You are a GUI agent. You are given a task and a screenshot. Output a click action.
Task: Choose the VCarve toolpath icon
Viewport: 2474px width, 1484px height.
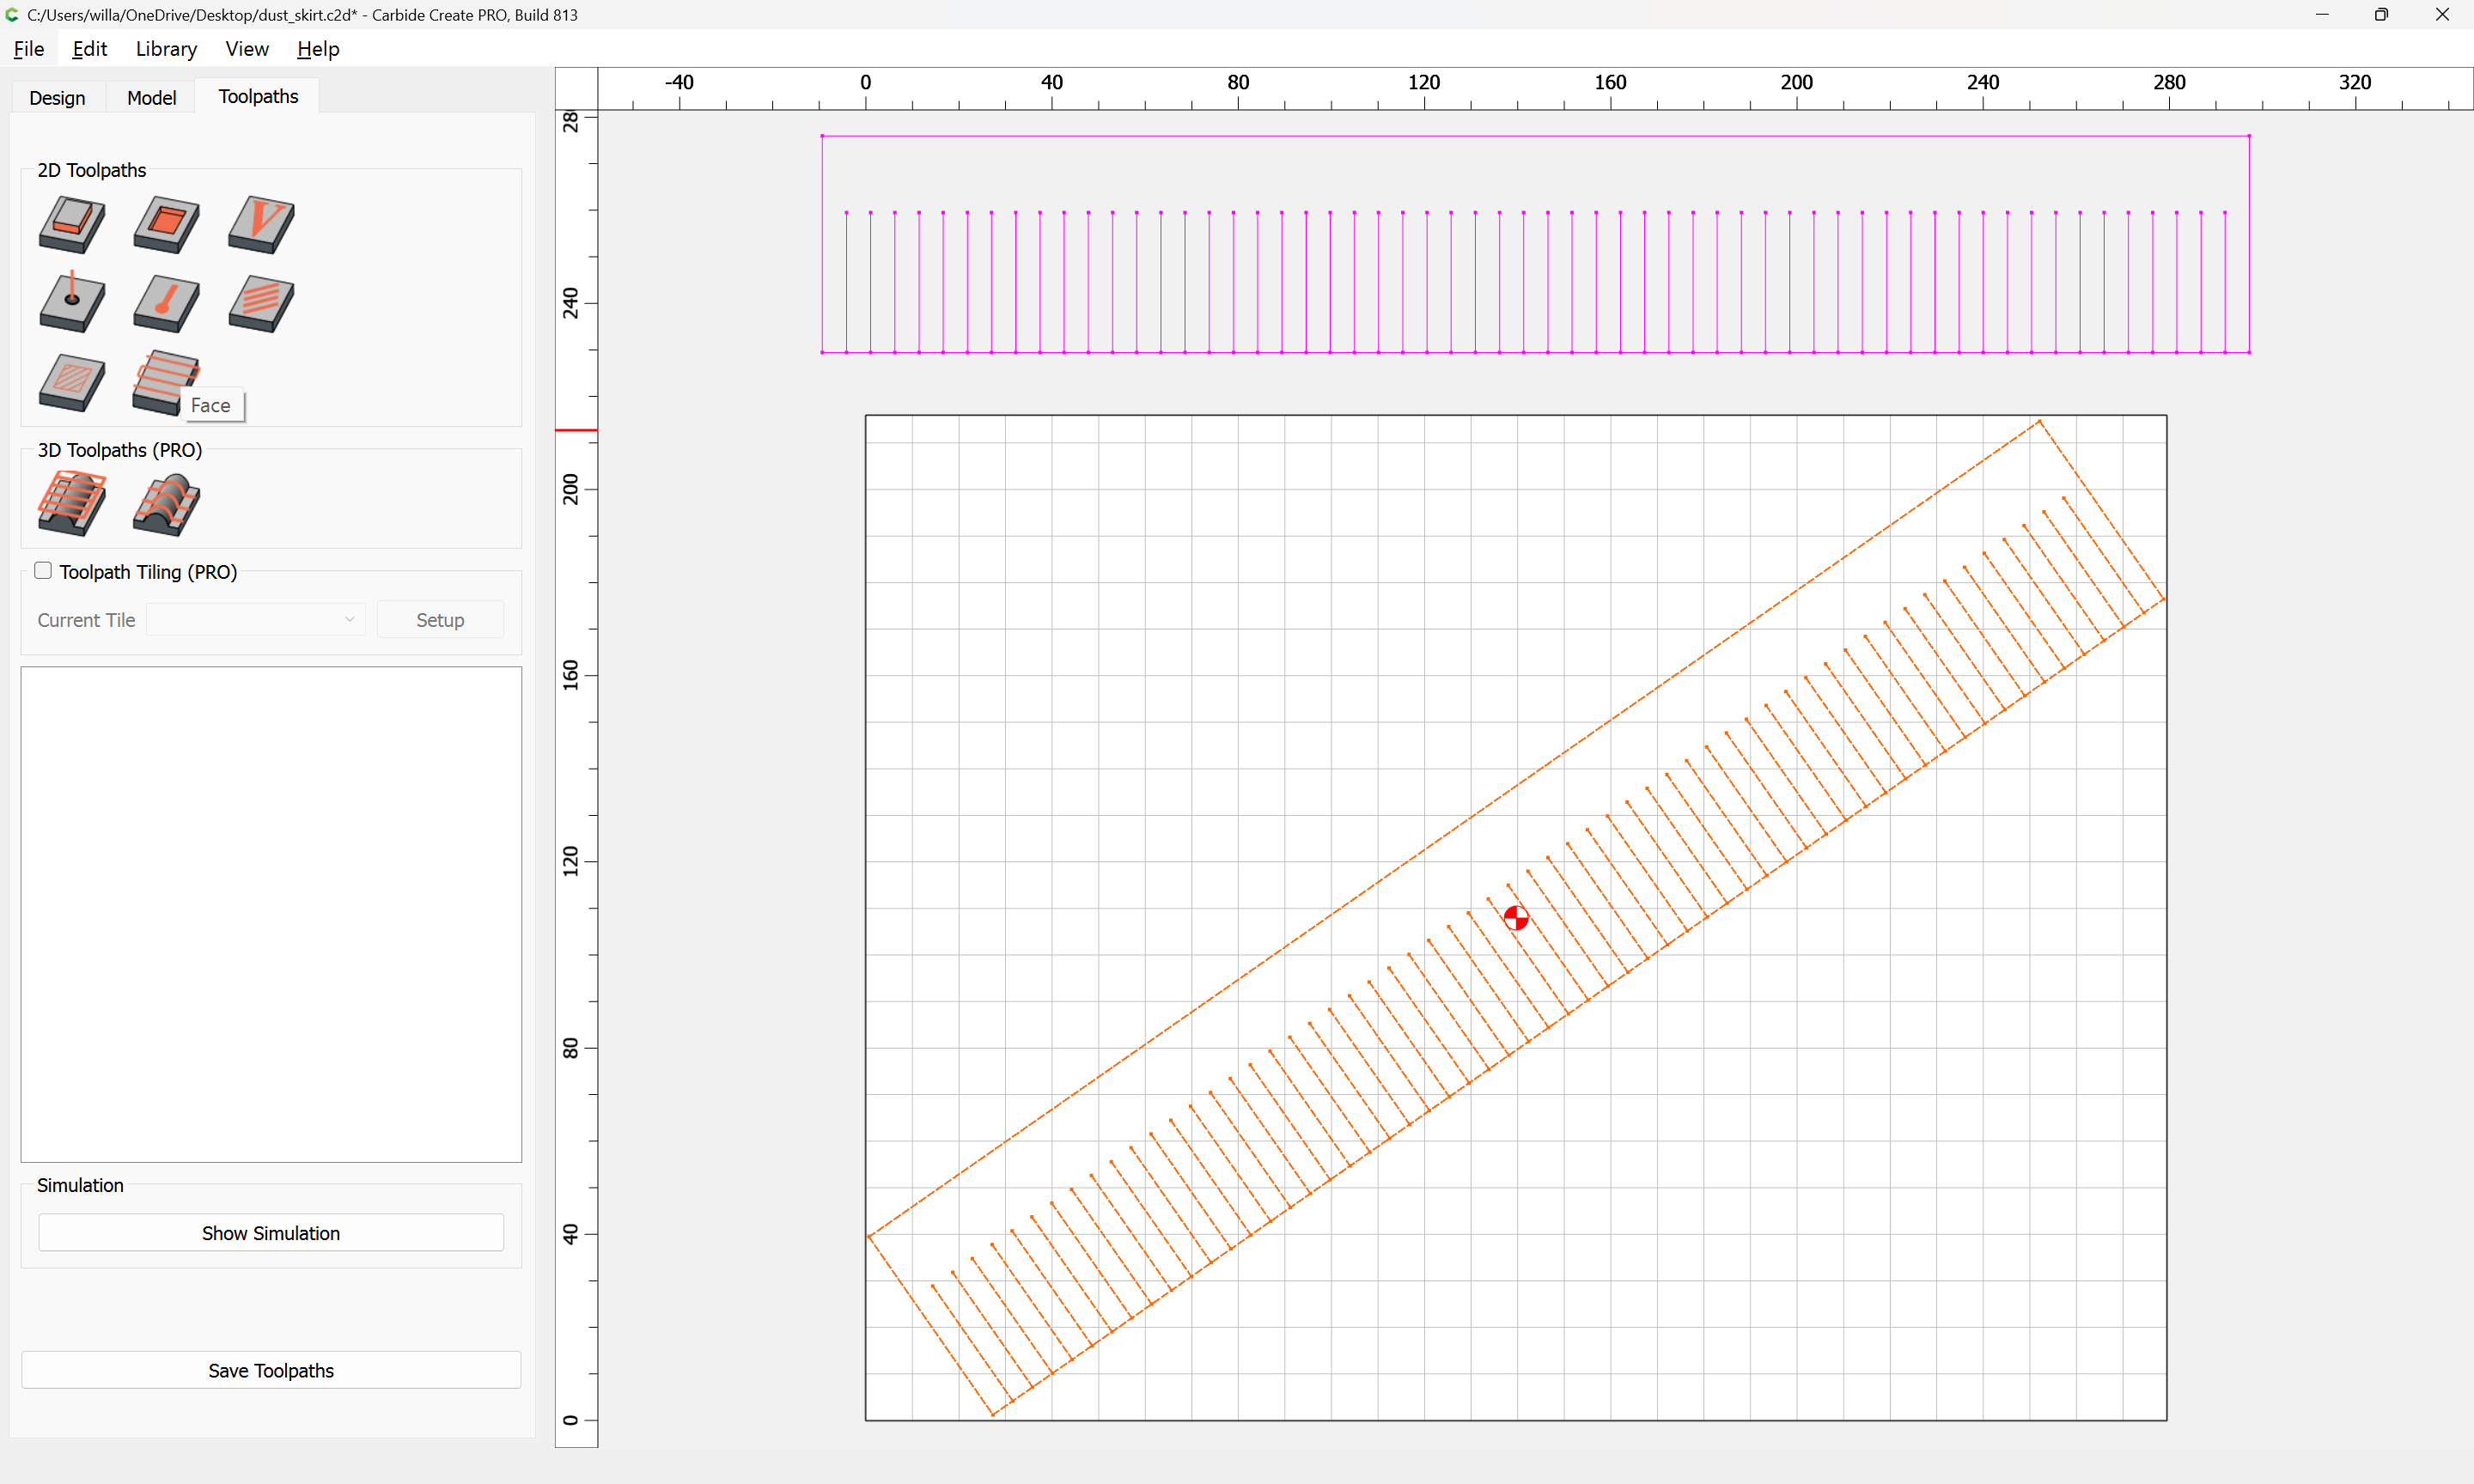click(x=261, y=224)
